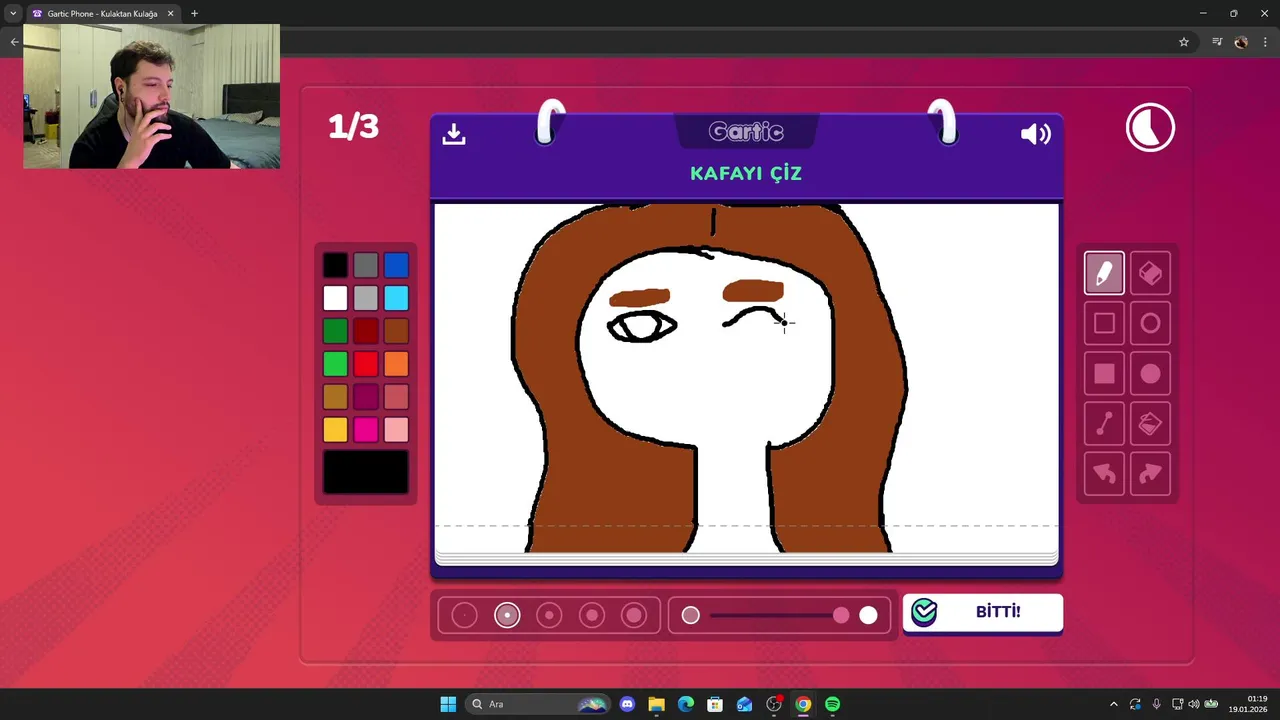This screenshot has height=720, width=1280.
Task: Pick the cyan color swatch
Action: [396, 298]
